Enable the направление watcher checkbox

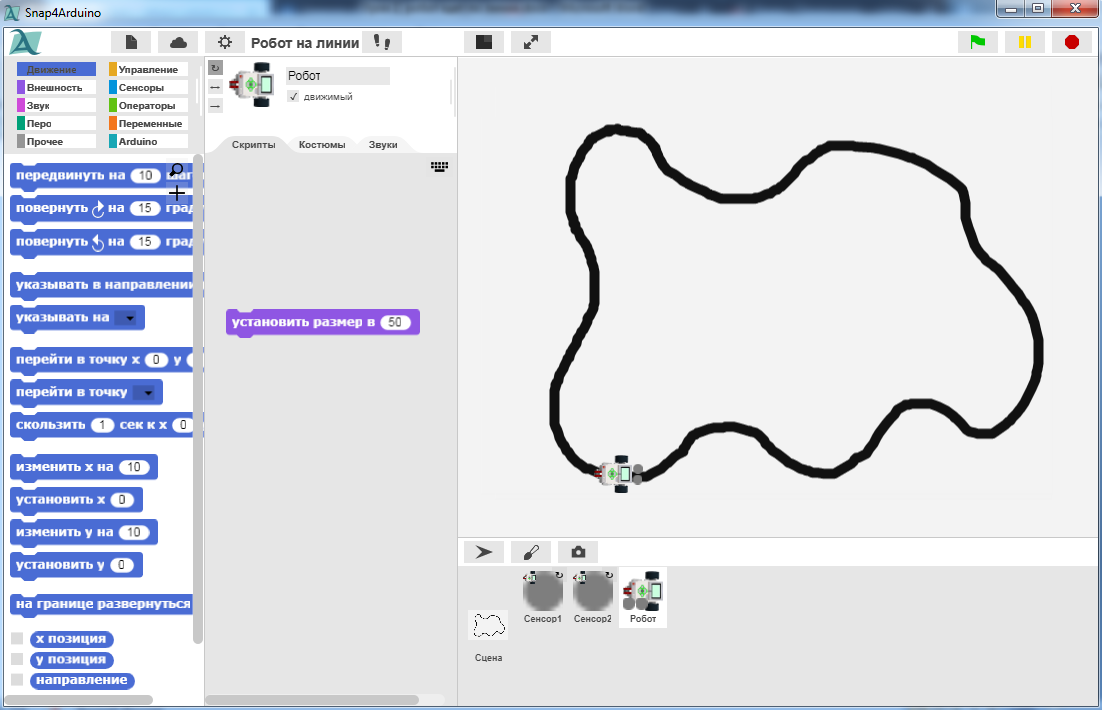[x=17, y=680]
